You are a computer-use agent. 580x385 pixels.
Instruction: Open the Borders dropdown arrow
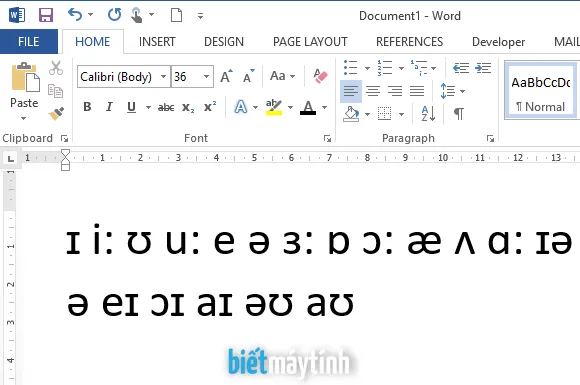(x=401, y=114)
